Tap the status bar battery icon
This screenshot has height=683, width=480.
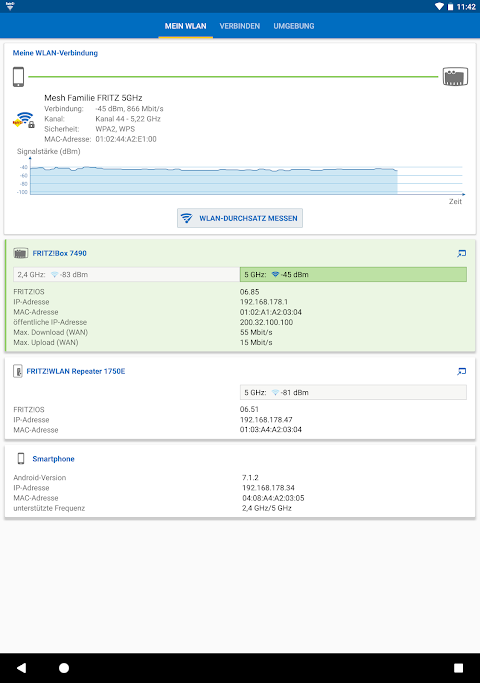click(450, 7)
